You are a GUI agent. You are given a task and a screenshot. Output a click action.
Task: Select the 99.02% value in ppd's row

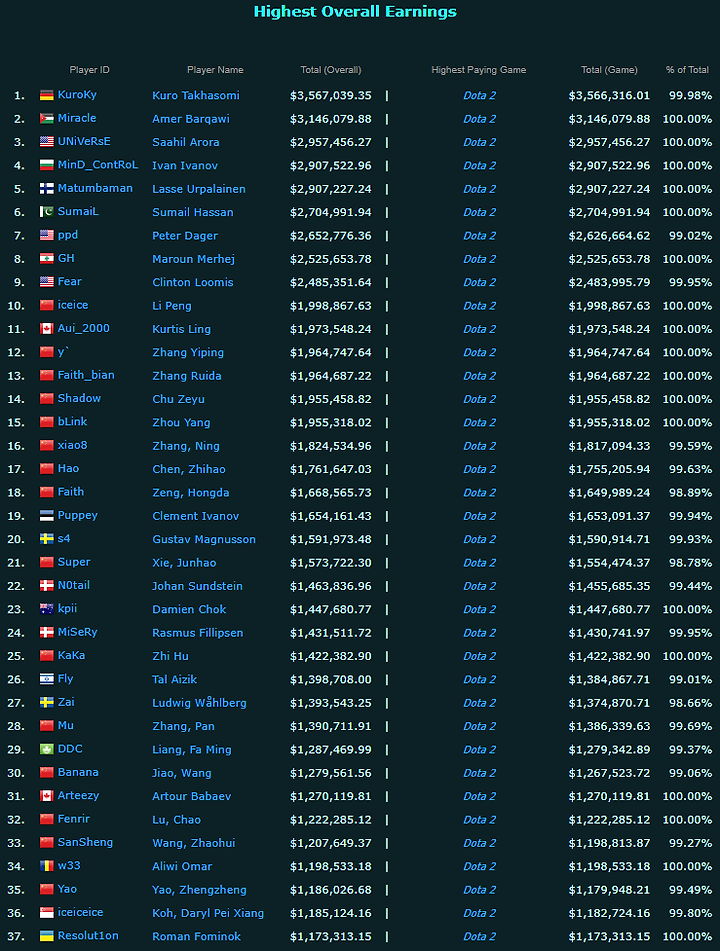pos(690,235)
